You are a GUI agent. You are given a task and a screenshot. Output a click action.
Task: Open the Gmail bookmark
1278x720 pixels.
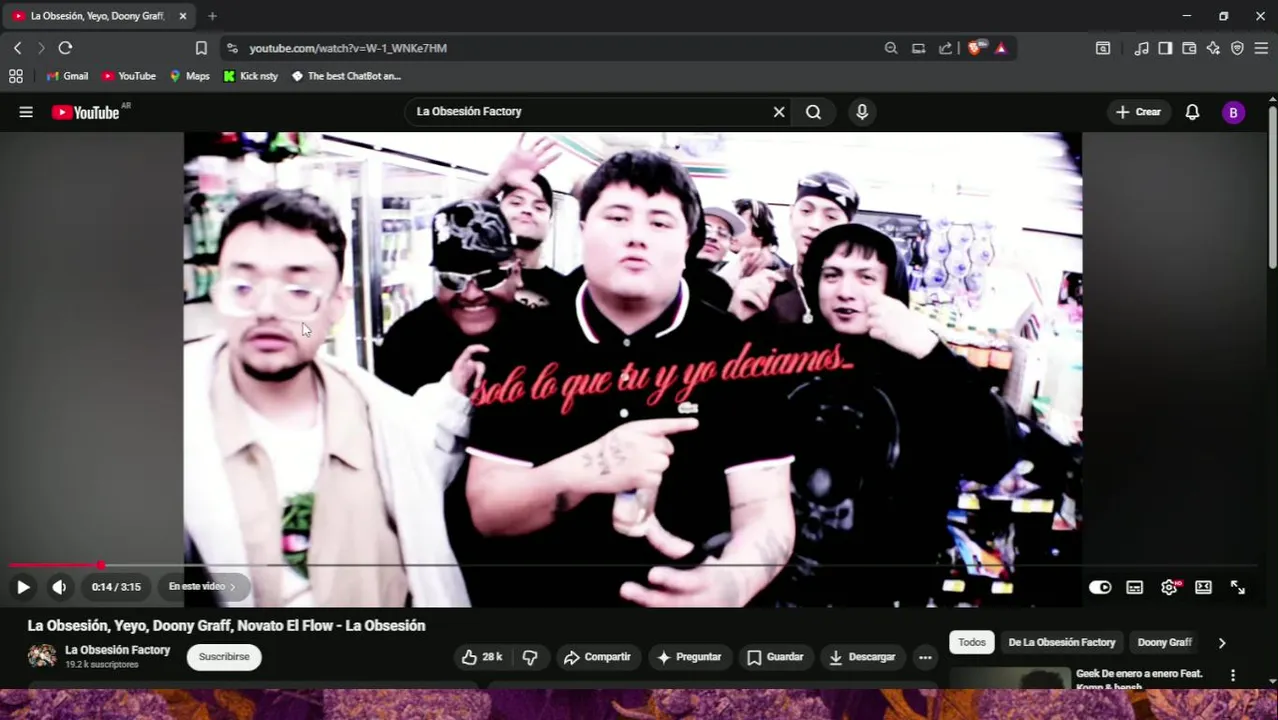click(x=67, y=76)
